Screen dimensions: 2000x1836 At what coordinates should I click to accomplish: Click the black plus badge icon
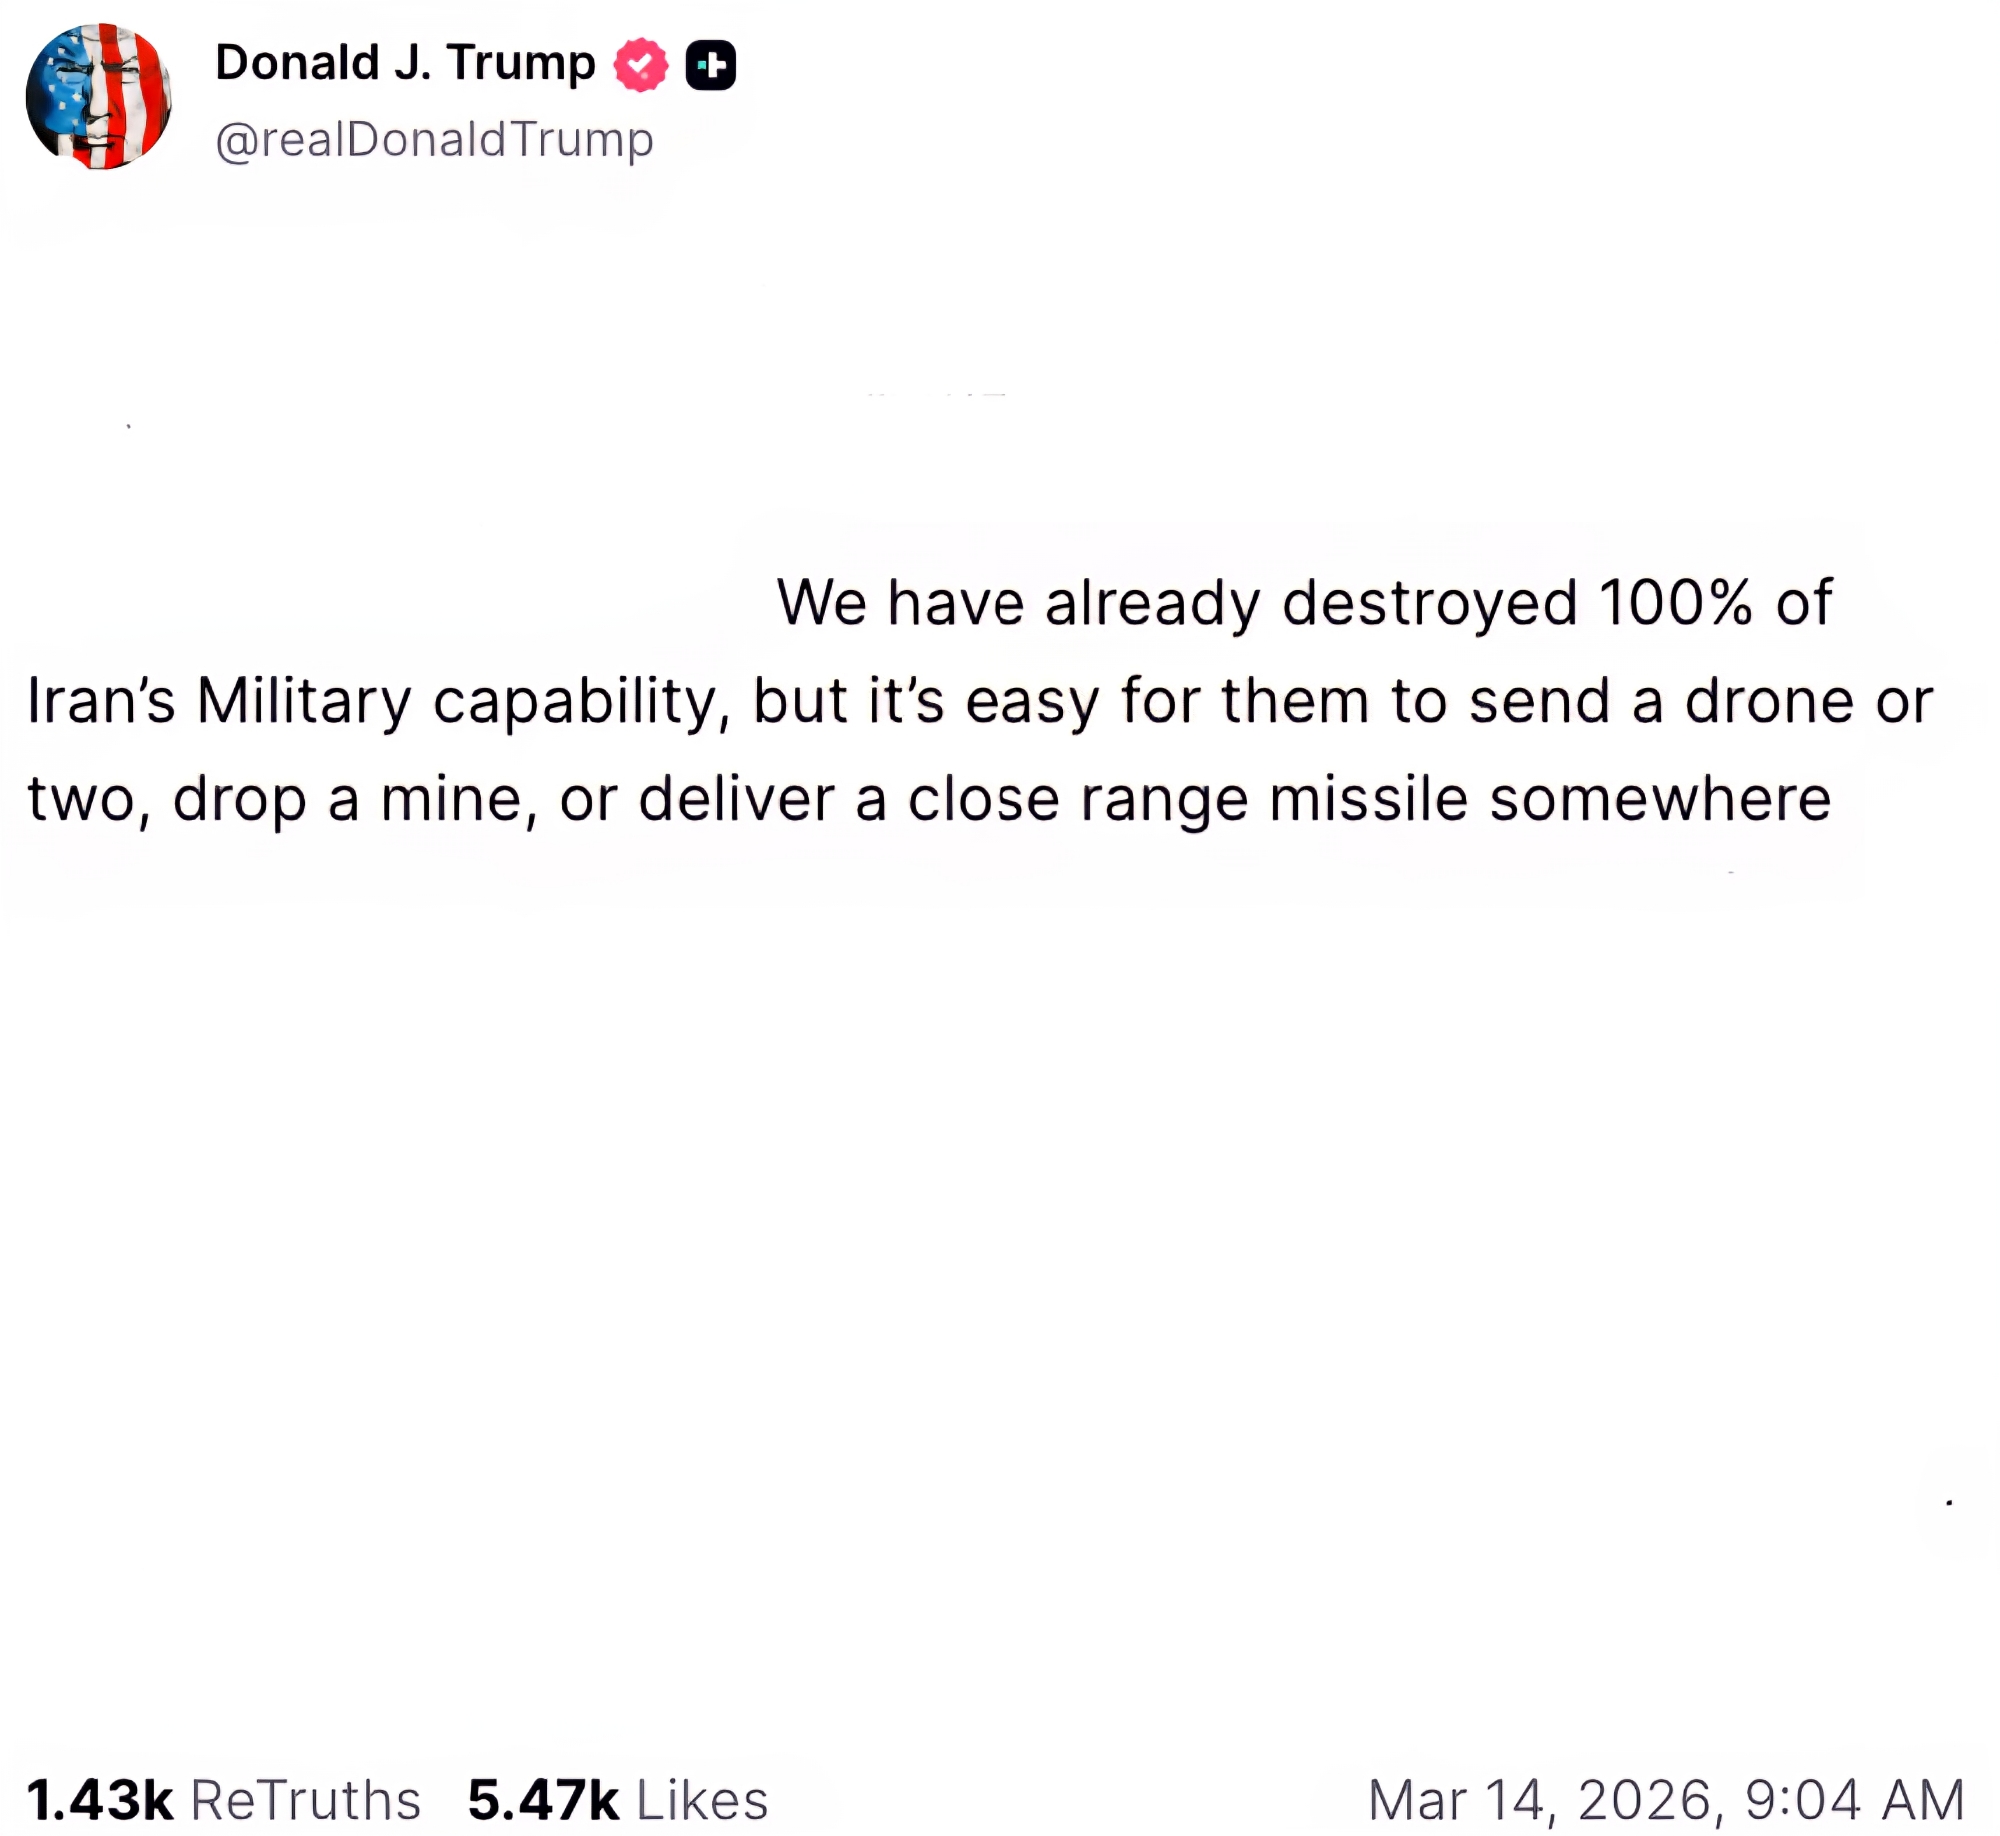711,66
